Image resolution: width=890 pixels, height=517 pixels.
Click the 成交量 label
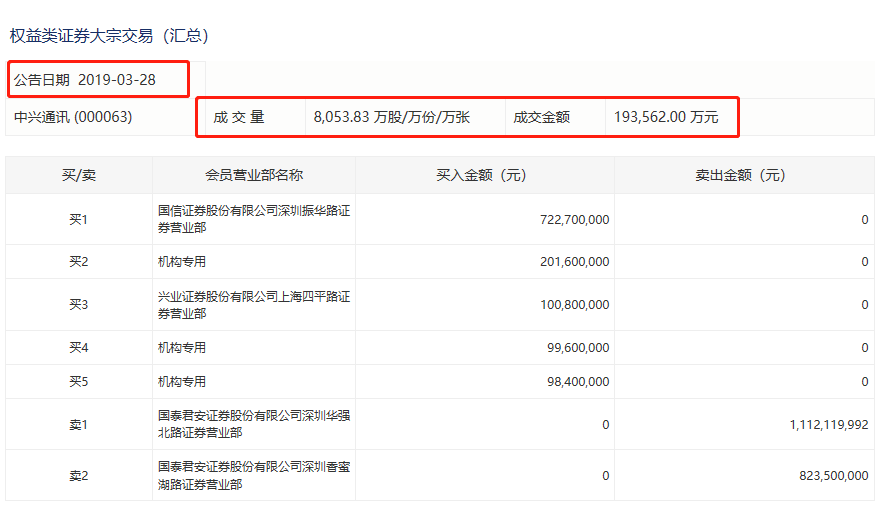click(238, 117)
